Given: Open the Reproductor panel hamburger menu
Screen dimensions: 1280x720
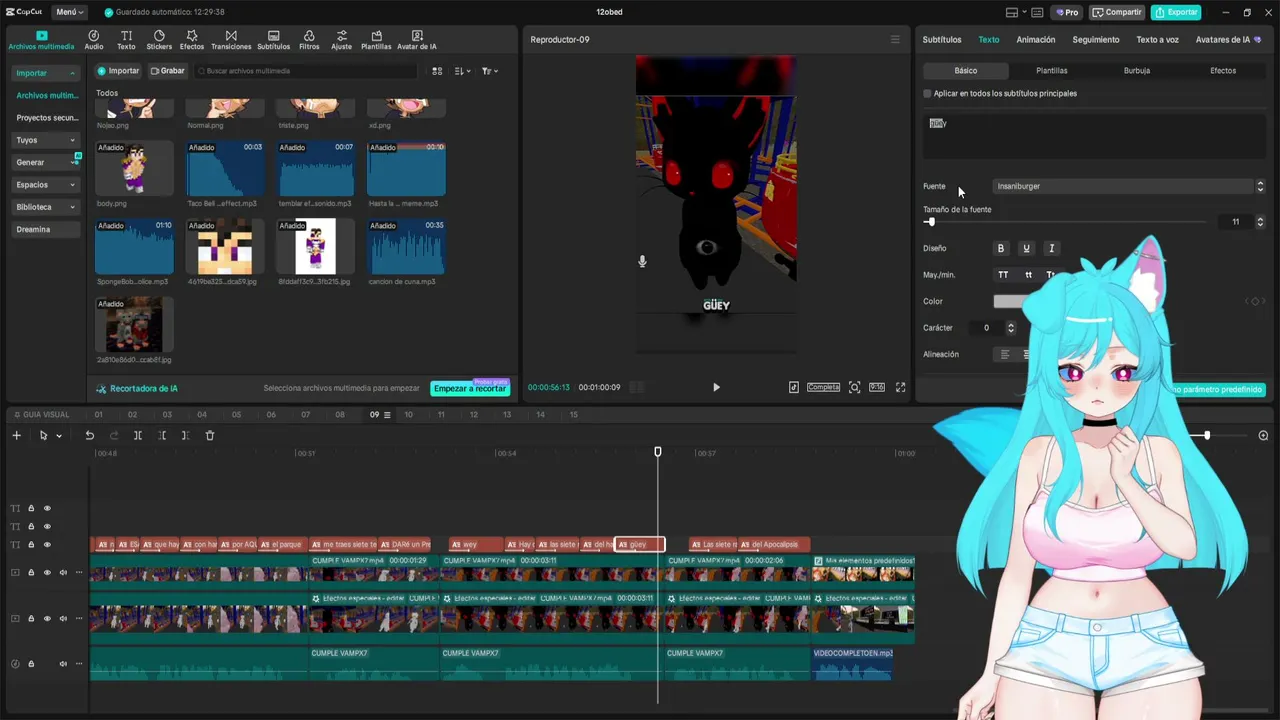Looking at the screenshot, I should point(895,40).
